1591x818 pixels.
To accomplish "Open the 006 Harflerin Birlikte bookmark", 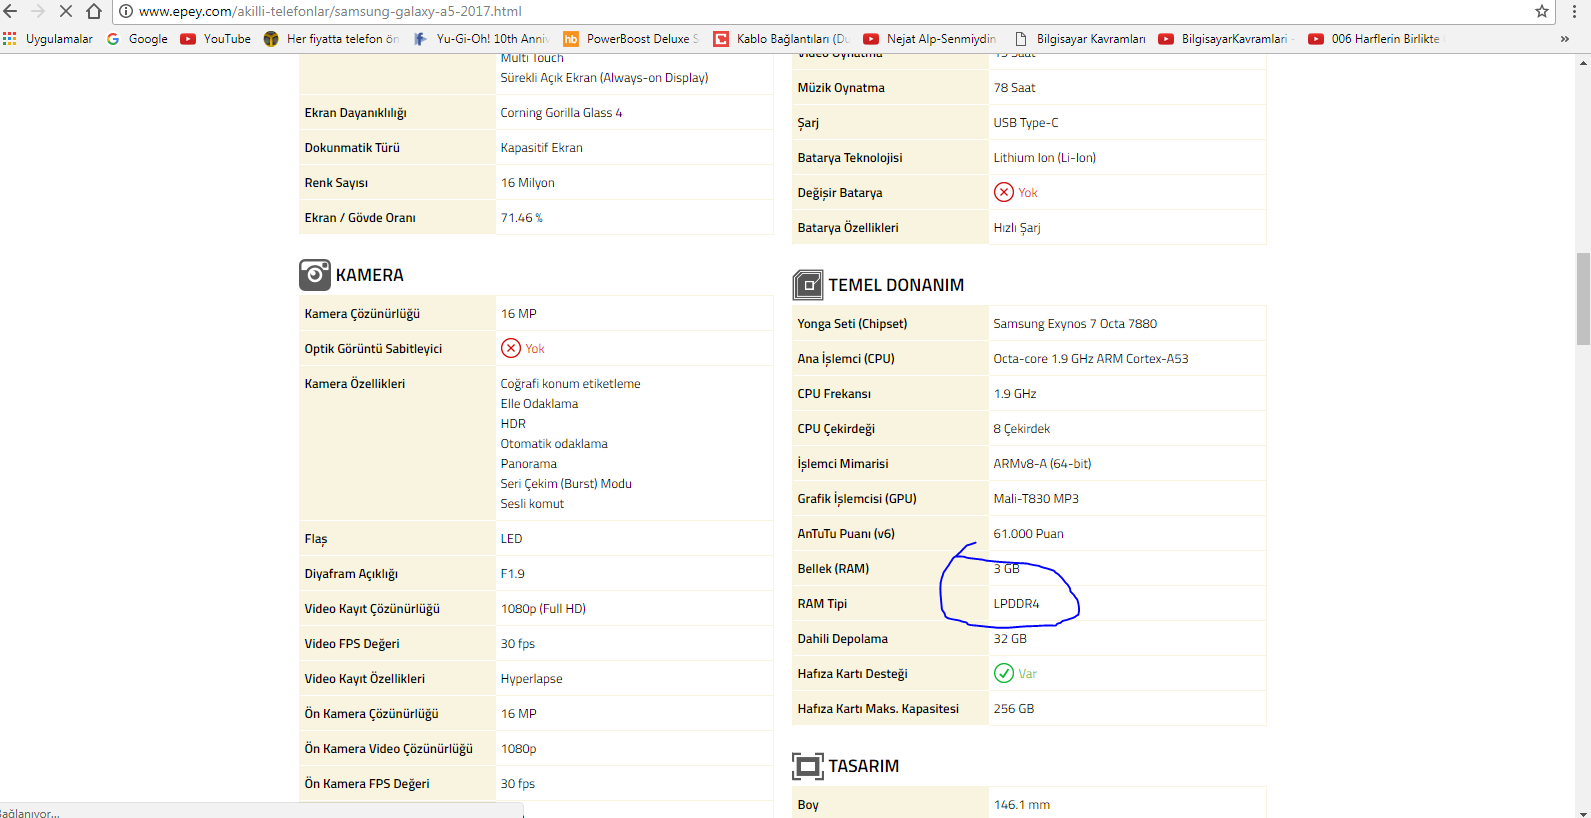I will [x=1376, y=39].
